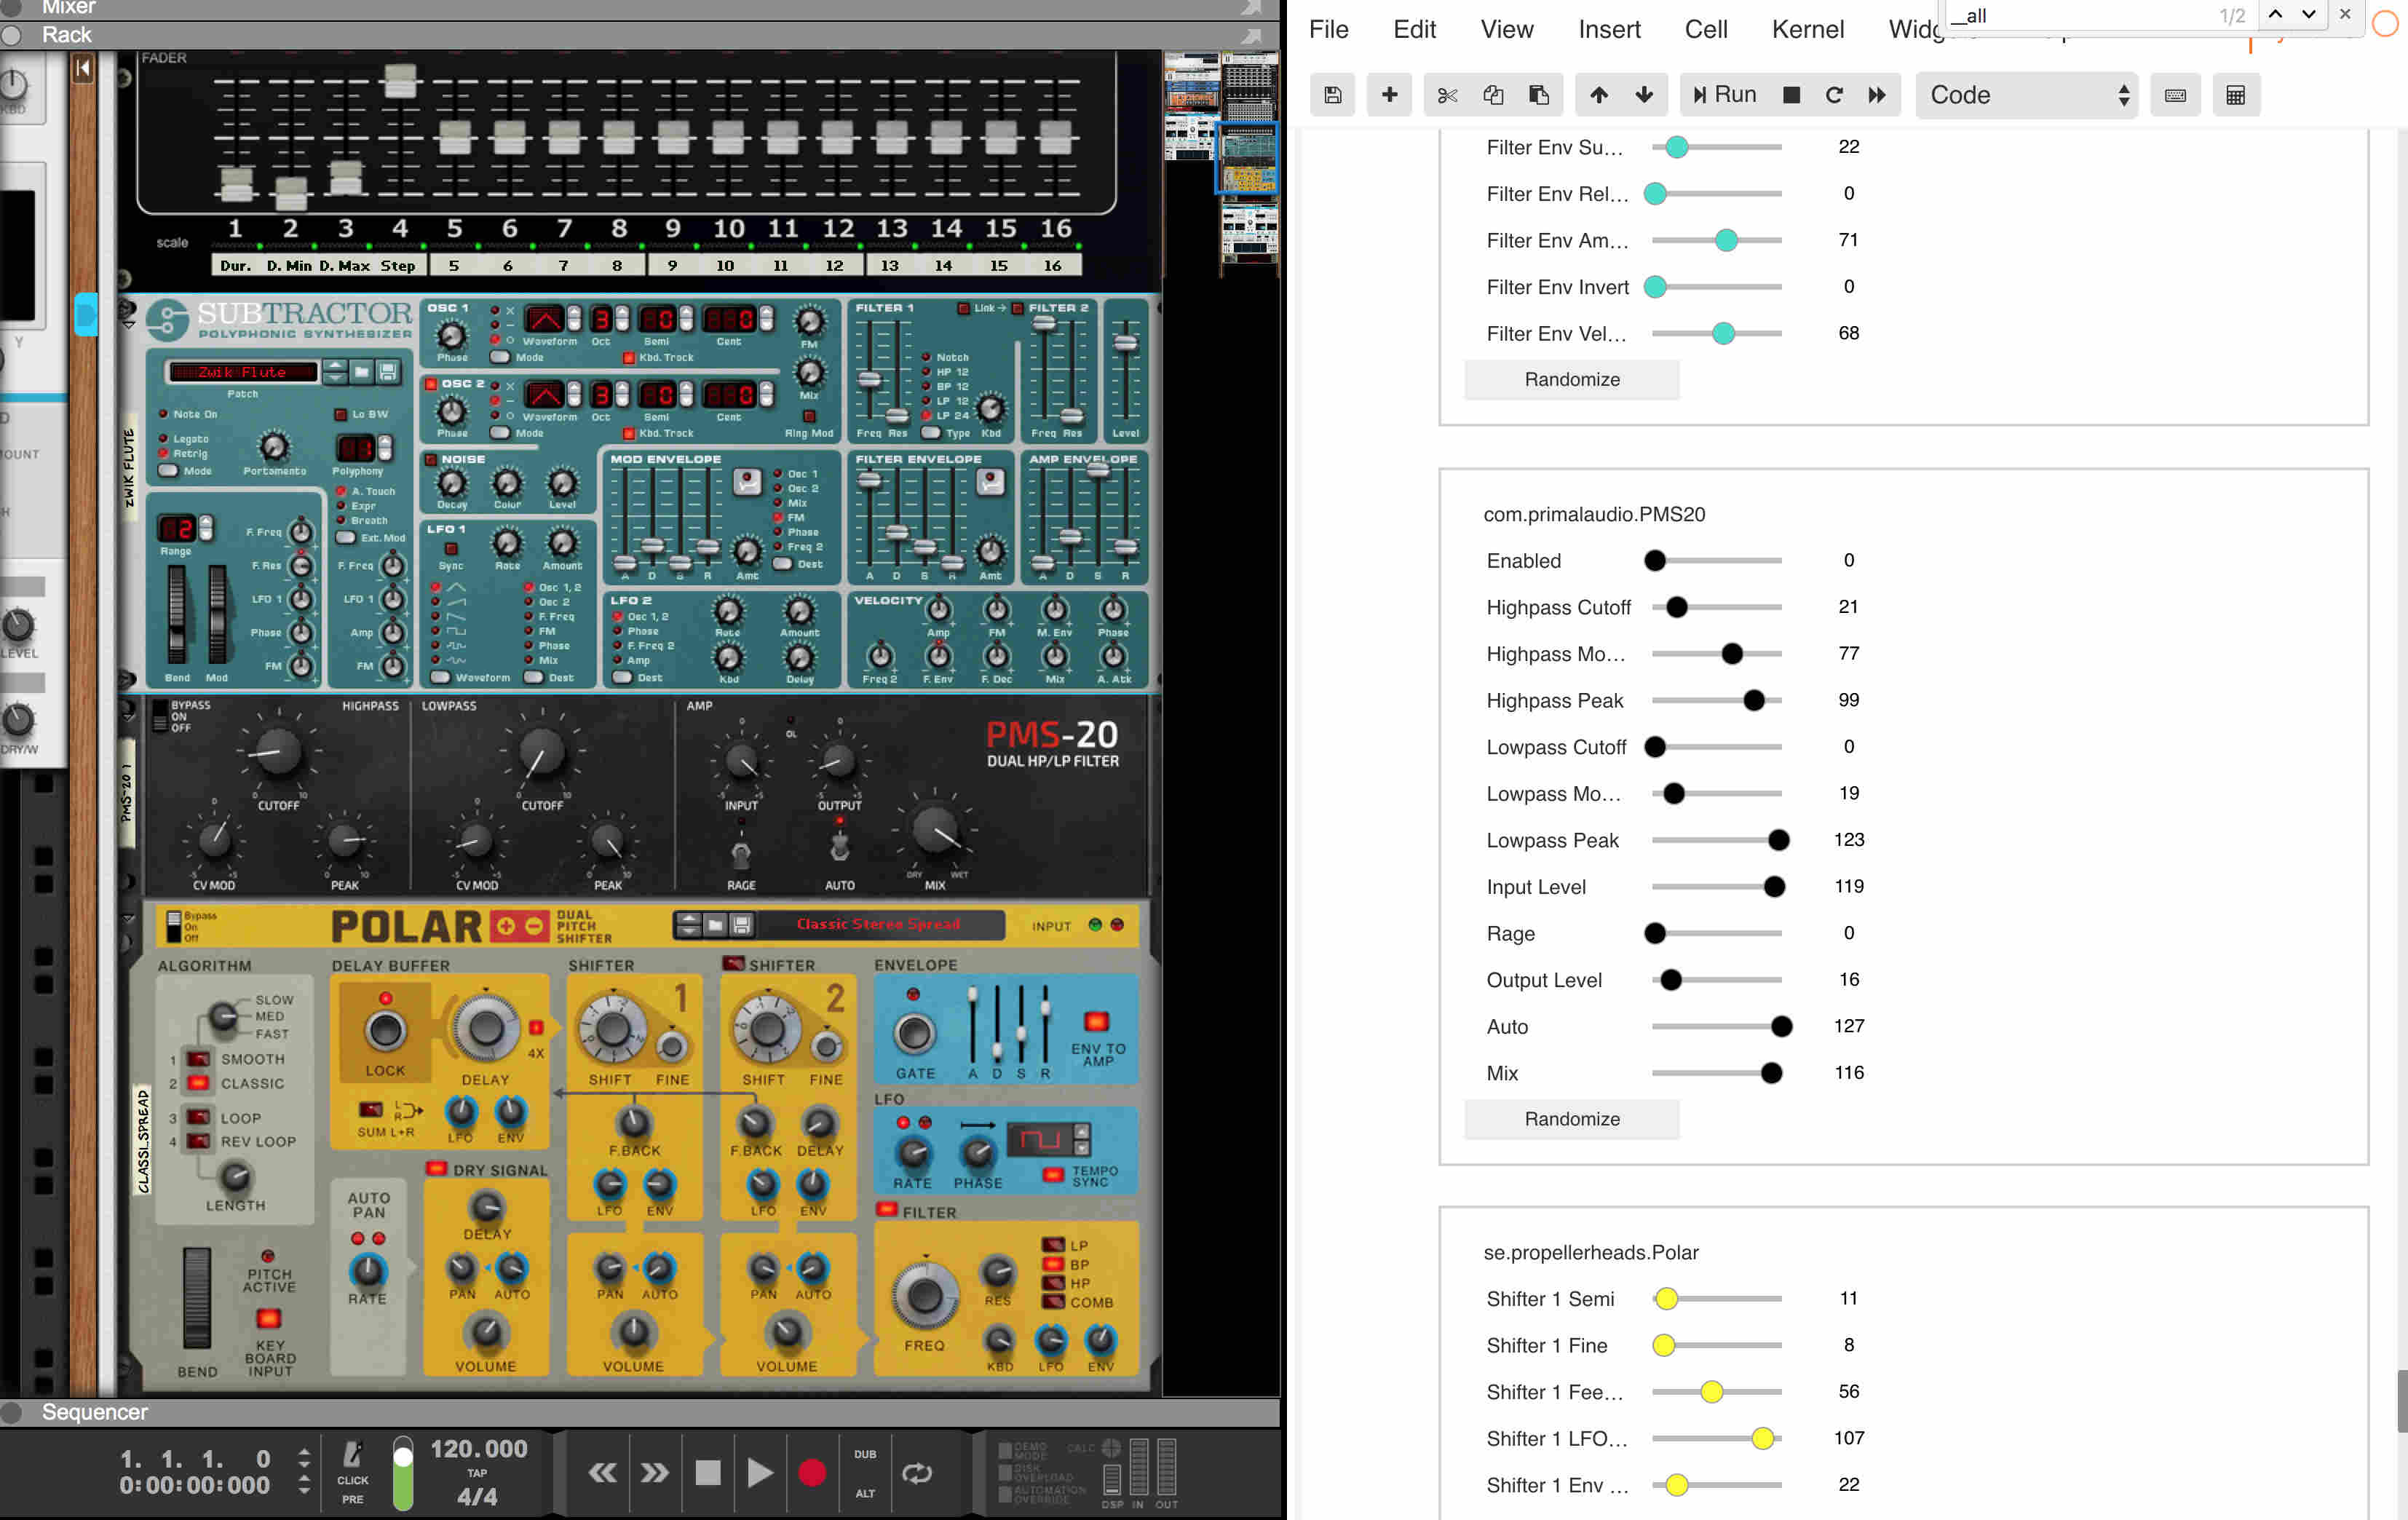Toggle the Polar delay buffer Lock button
This screenshot has height=1520, width=2408.
pyautogui.click(x=385, y=1032)
